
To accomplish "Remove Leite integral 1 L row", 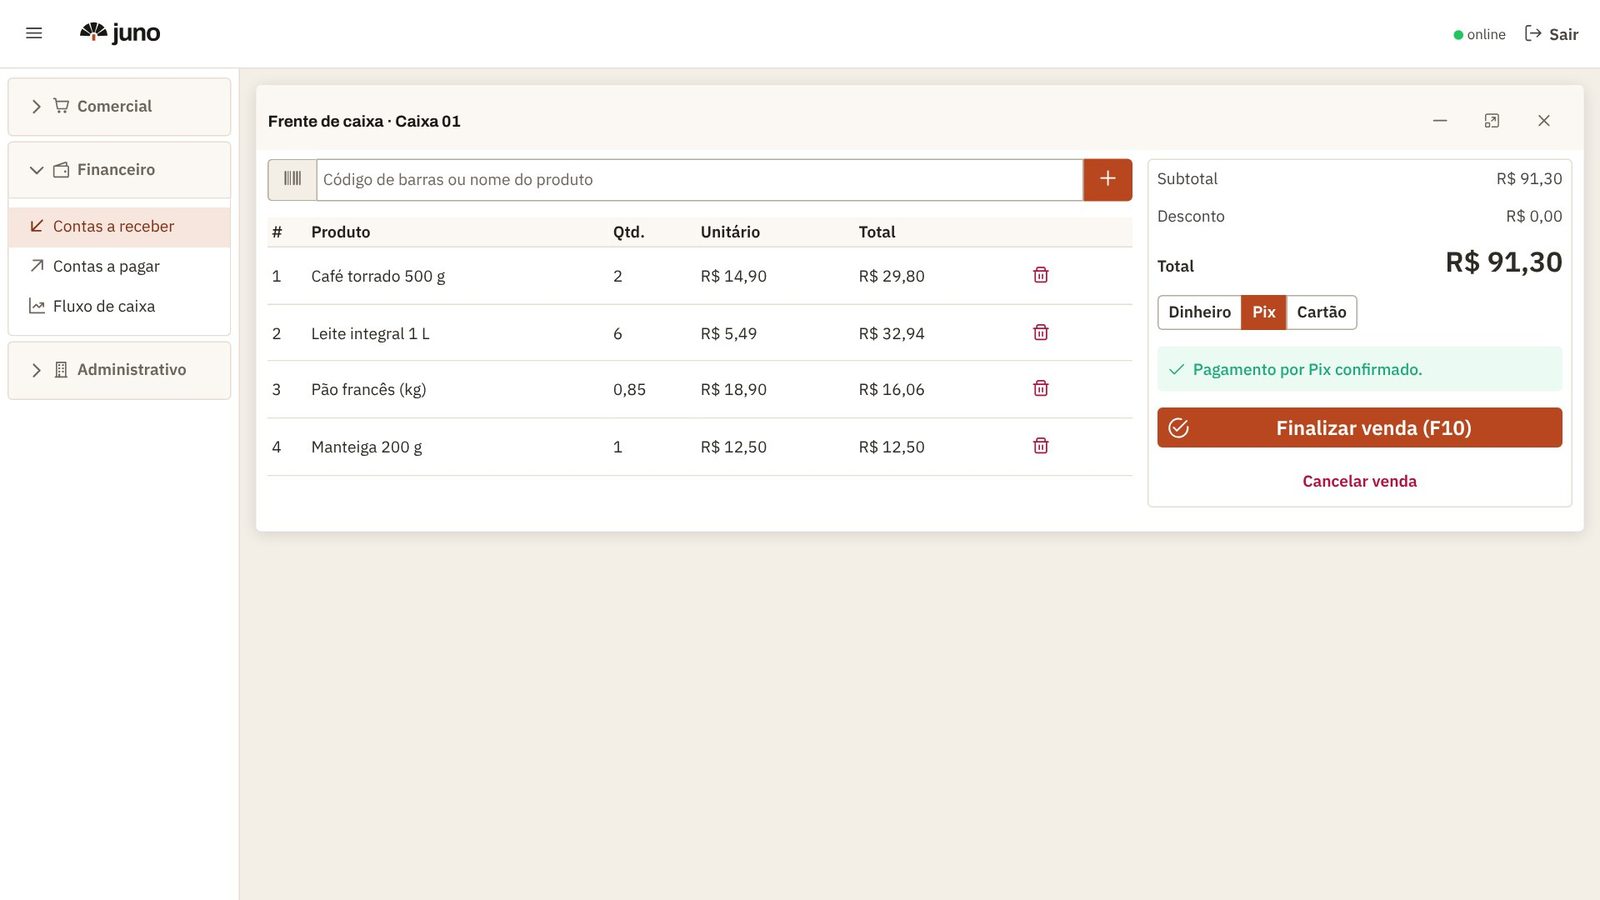I will [1041, 332].
